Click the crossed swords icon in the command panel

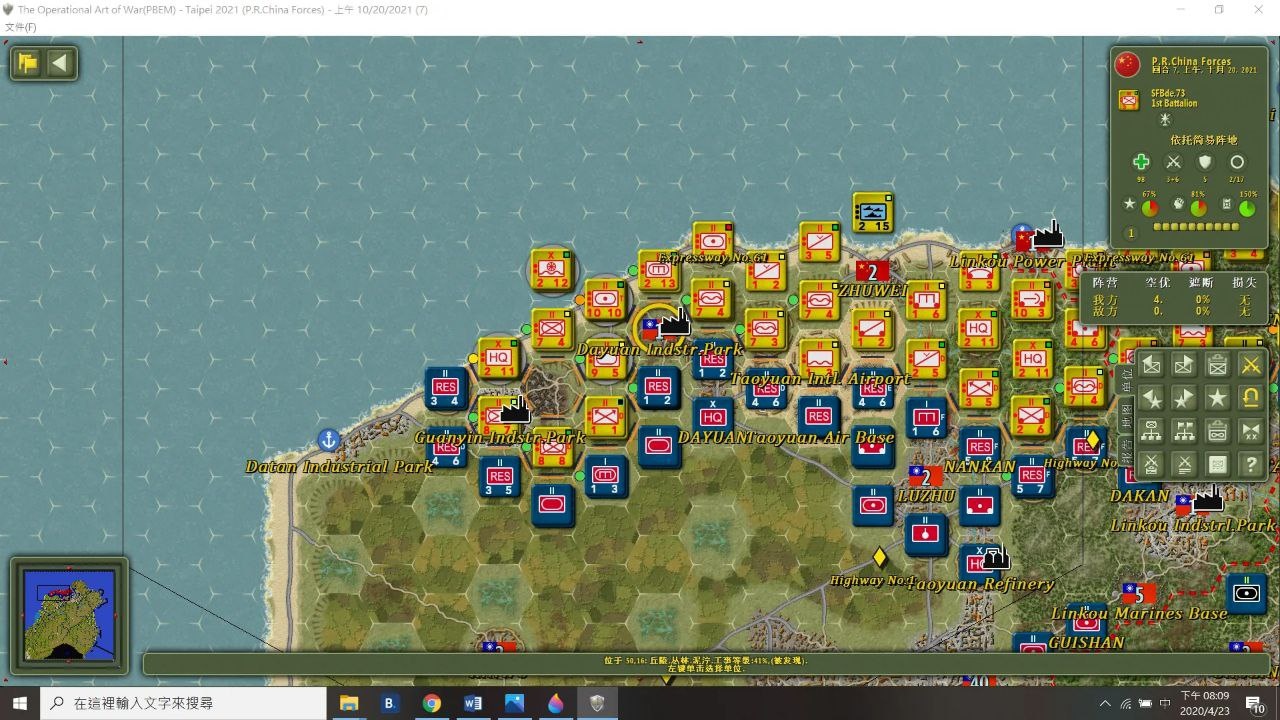(1250, 365)
